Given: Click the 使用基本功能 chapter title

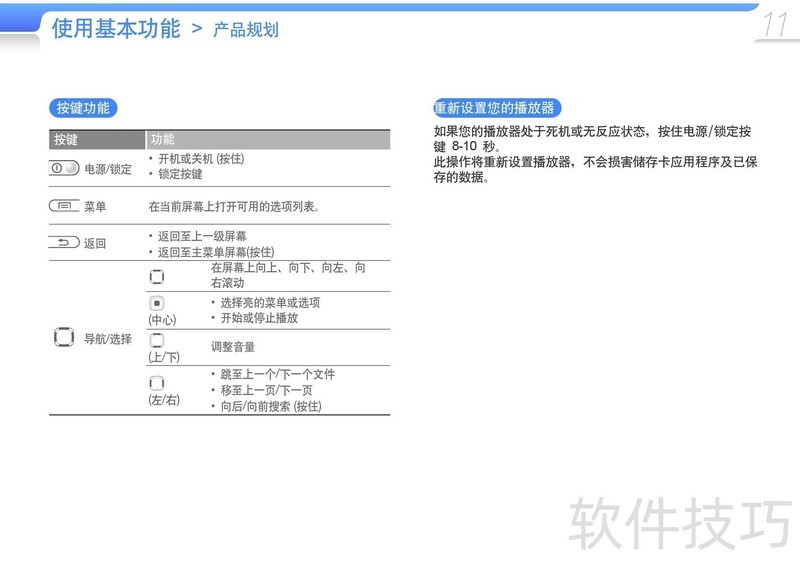Looking at the screenshot, I should [115, 28].
